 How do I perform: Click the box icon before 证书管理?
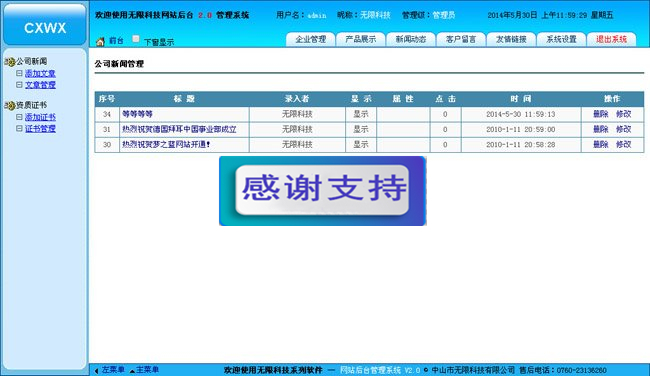point(19,129)
